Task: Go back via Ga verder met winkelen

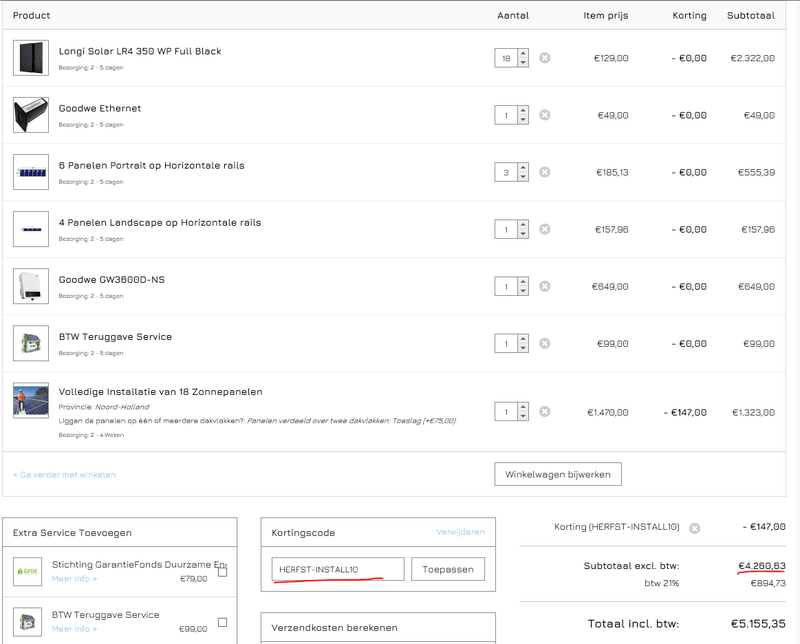Action: (64, 475)
